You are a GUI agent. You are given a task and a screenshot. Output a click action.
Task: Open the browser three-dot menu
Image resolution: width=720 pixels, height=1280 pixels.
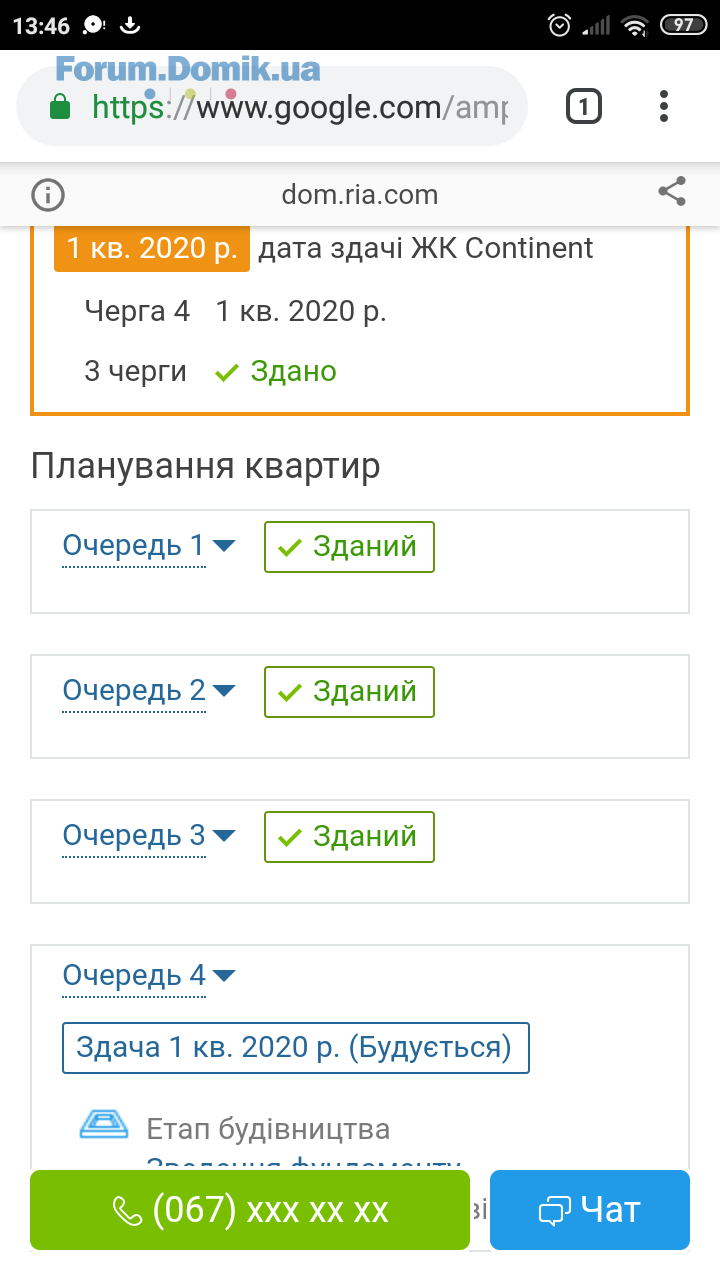(x=664, y=106)
